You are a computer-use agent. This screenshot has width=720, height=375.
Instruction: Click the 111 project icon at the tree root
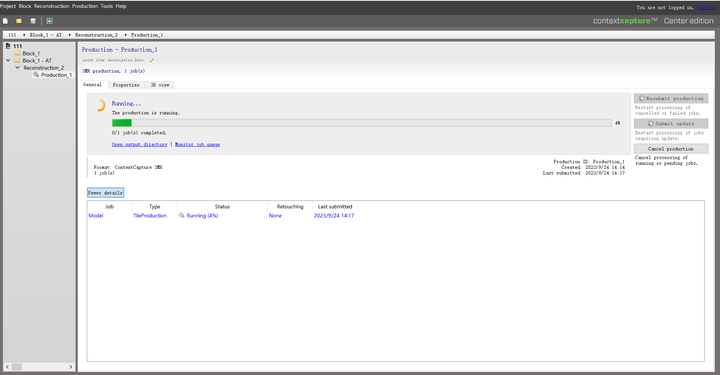(8, 46)
